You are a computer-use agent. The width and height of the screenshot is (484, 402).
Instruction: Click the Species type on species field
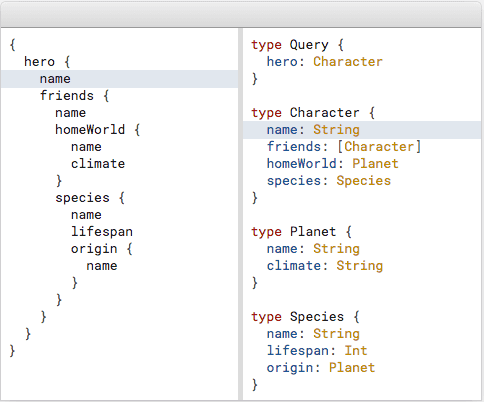pos(363,181)
